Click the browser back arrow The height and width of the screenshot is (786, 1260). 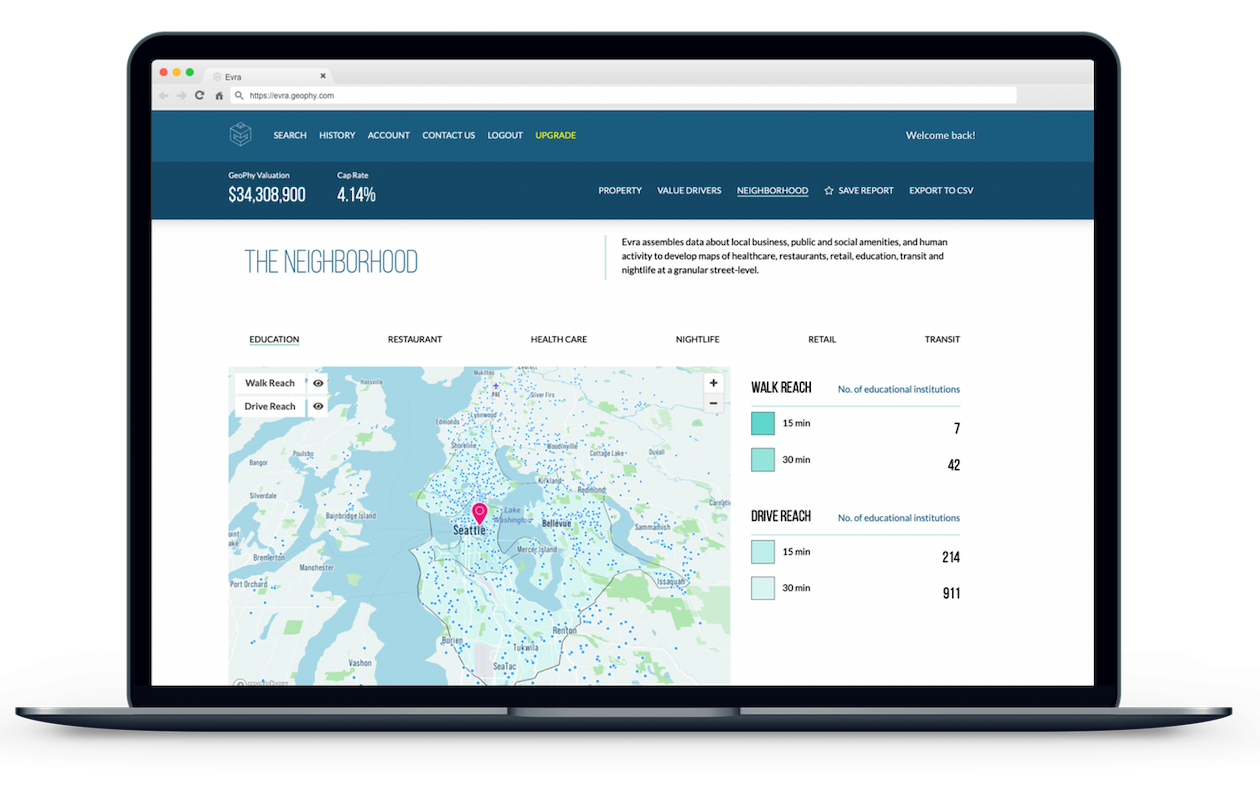[x=162, y=94]
